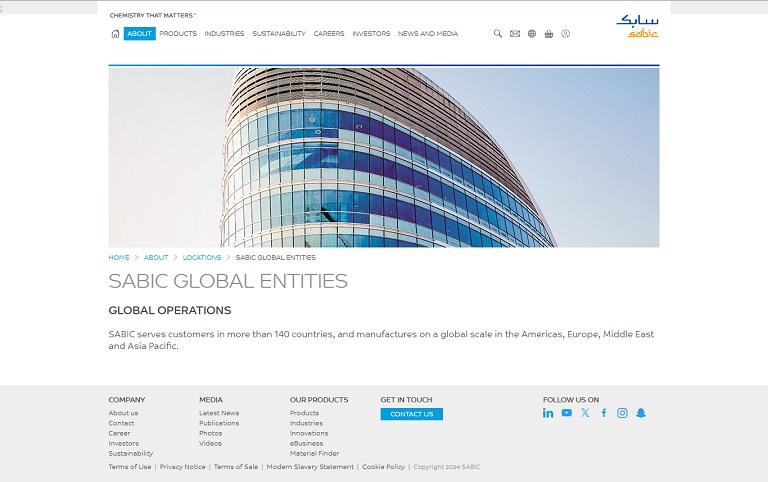Click the Locations breadcrumb link

[x=202, y=258]
